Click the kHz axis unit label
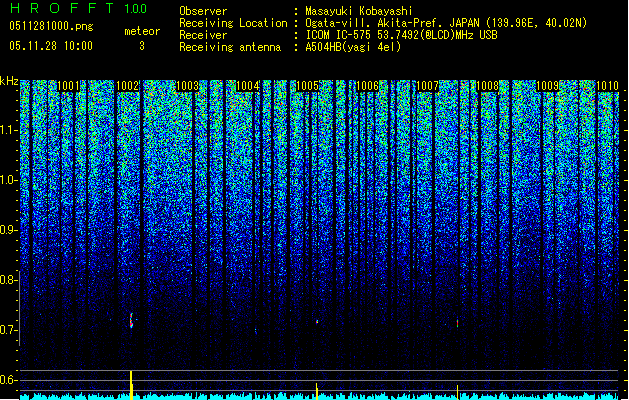The image size is (629, 400). tap(9, 81)
